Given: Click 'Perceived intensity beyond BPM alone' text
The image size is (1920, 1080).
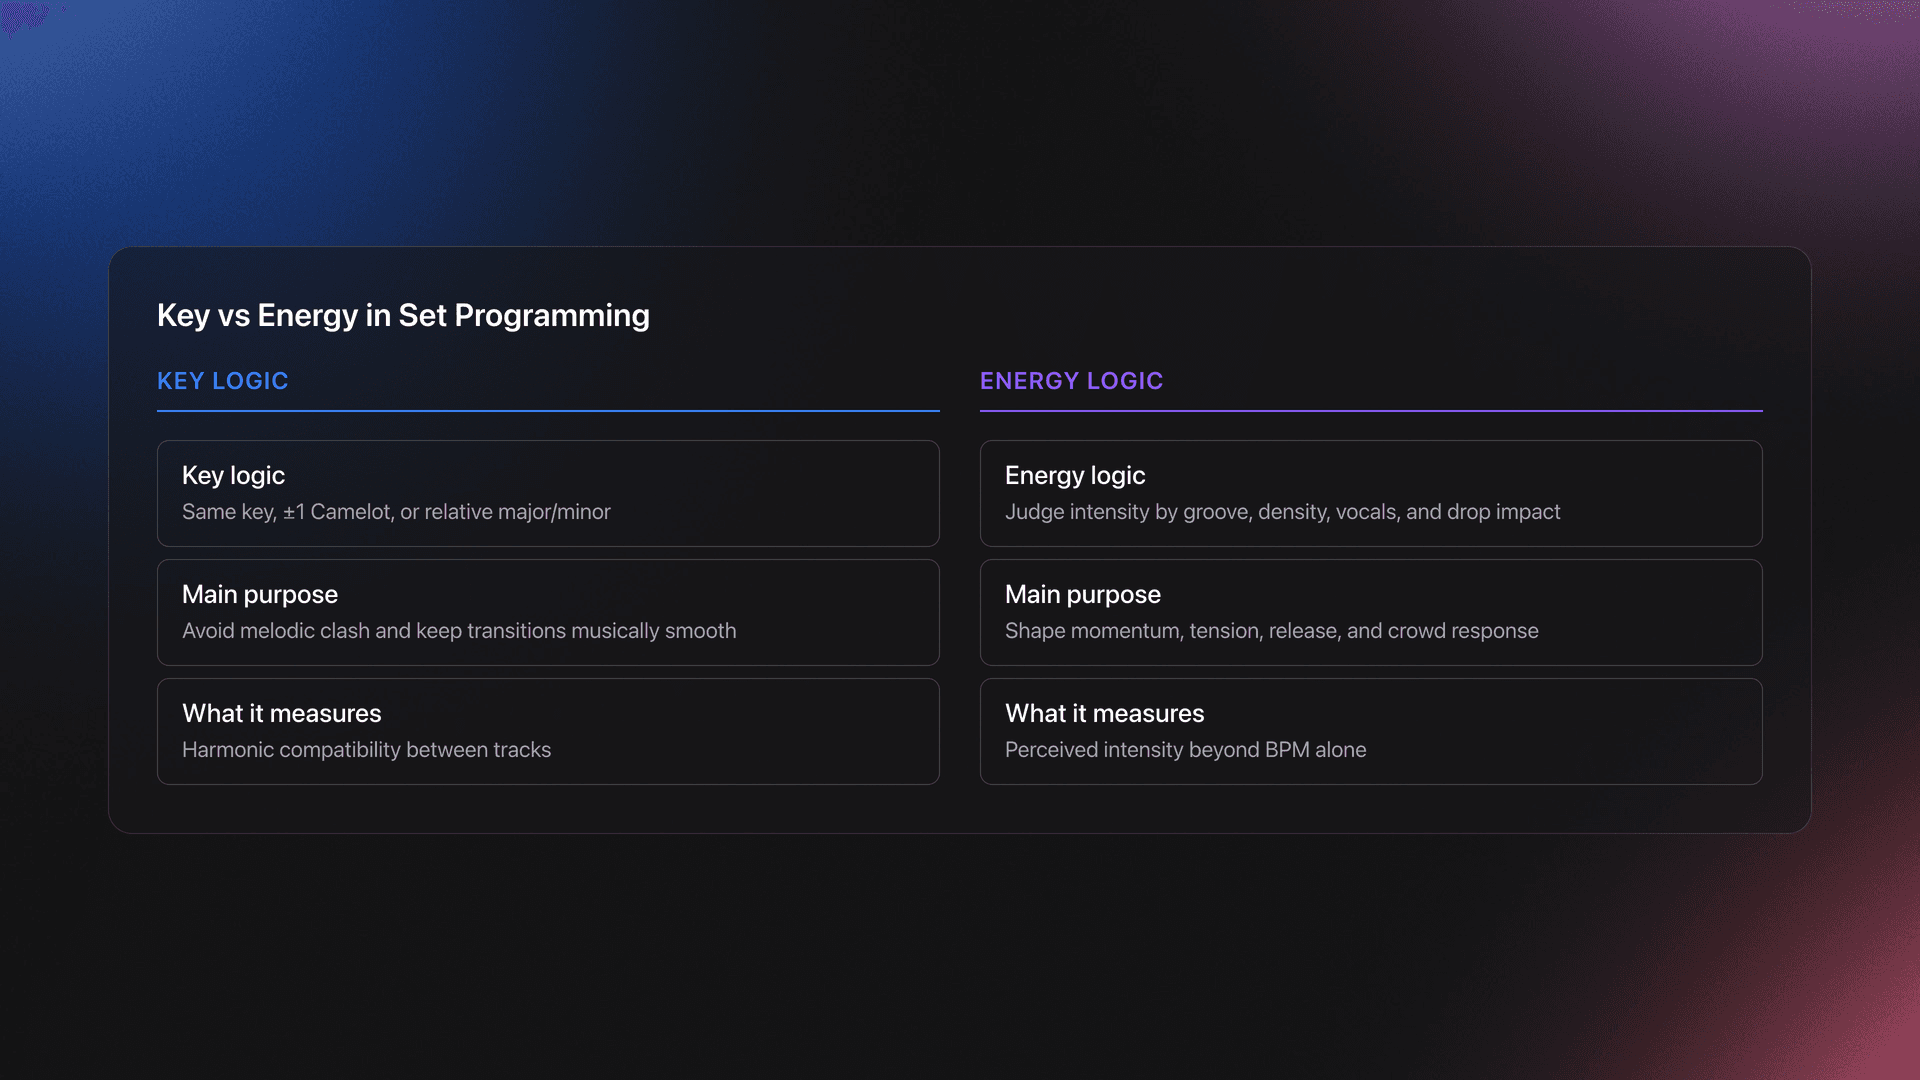Looking at the screenshot, I should (1185, 750).
